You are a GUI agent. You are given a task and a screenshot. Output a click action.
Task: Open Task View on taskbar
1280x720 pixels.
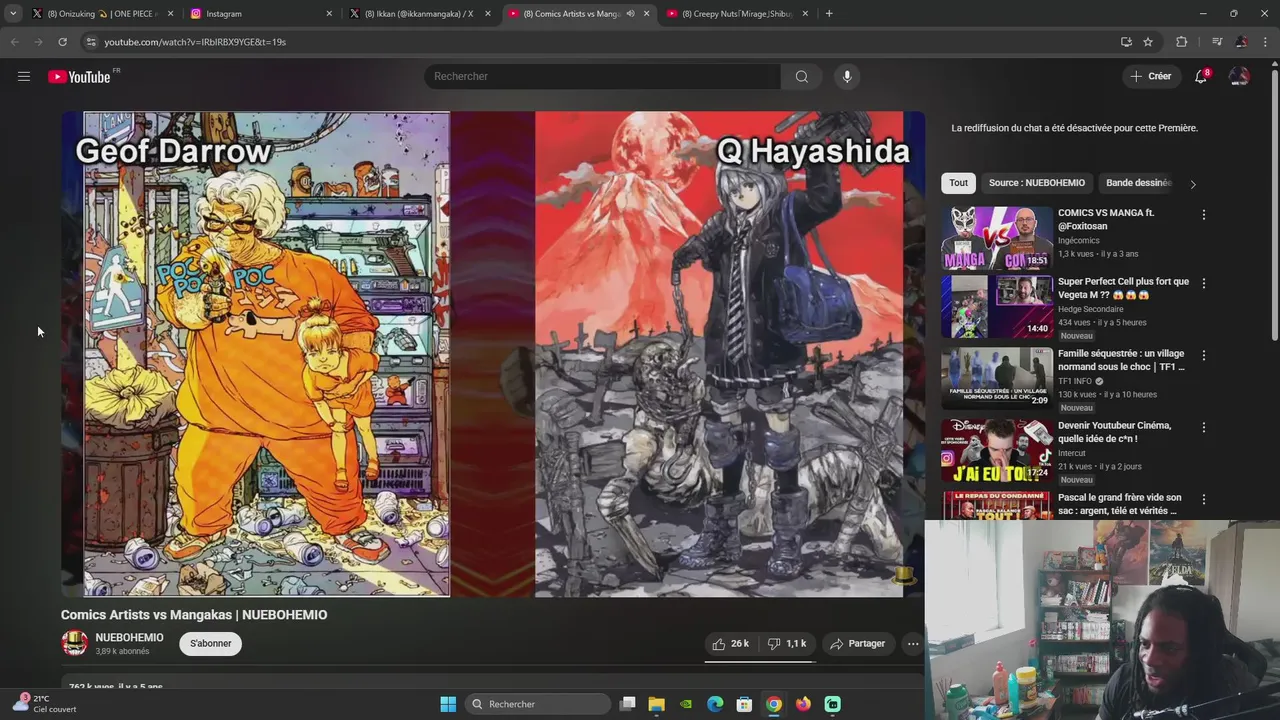pos(627,704)
